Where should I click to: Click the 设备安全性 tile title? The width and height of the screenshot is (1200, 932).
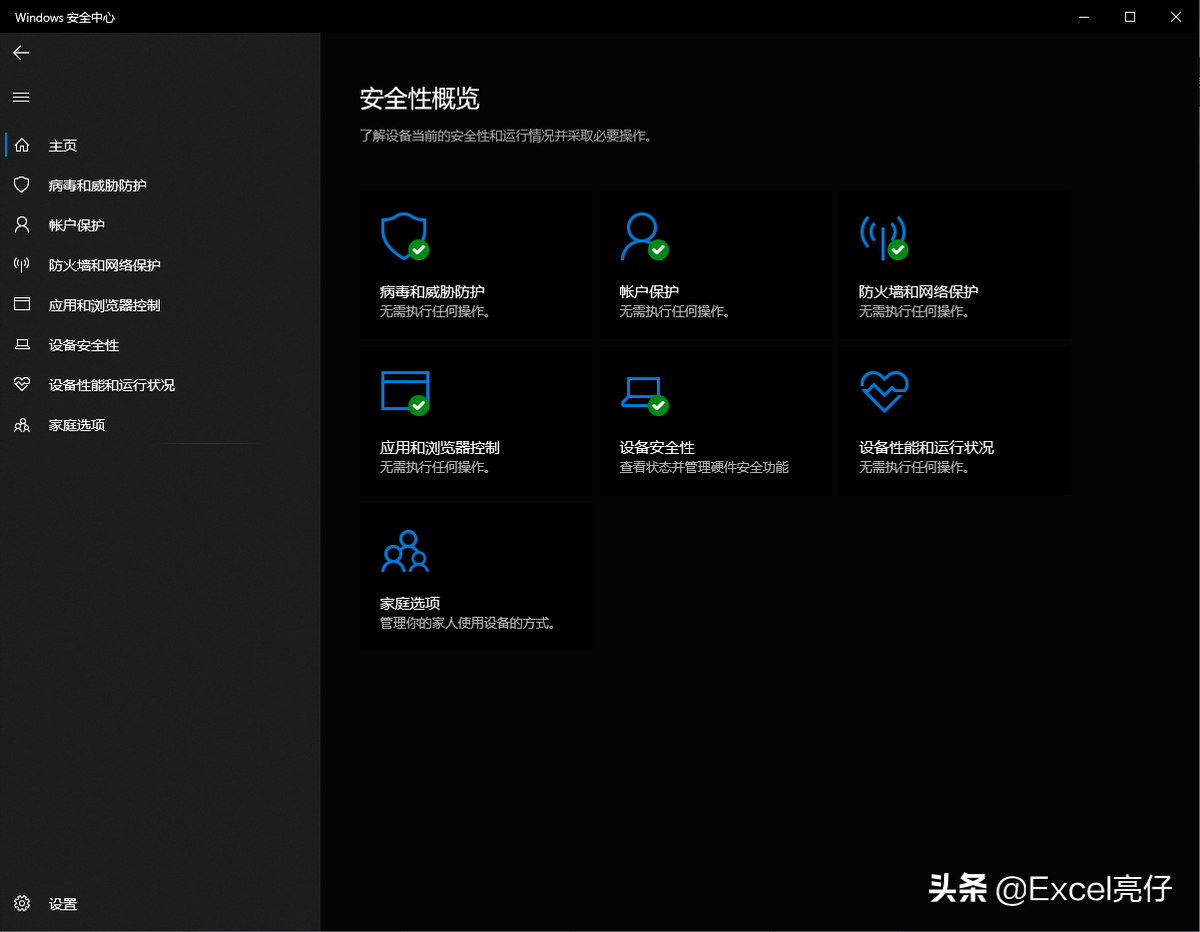point(656,448)
